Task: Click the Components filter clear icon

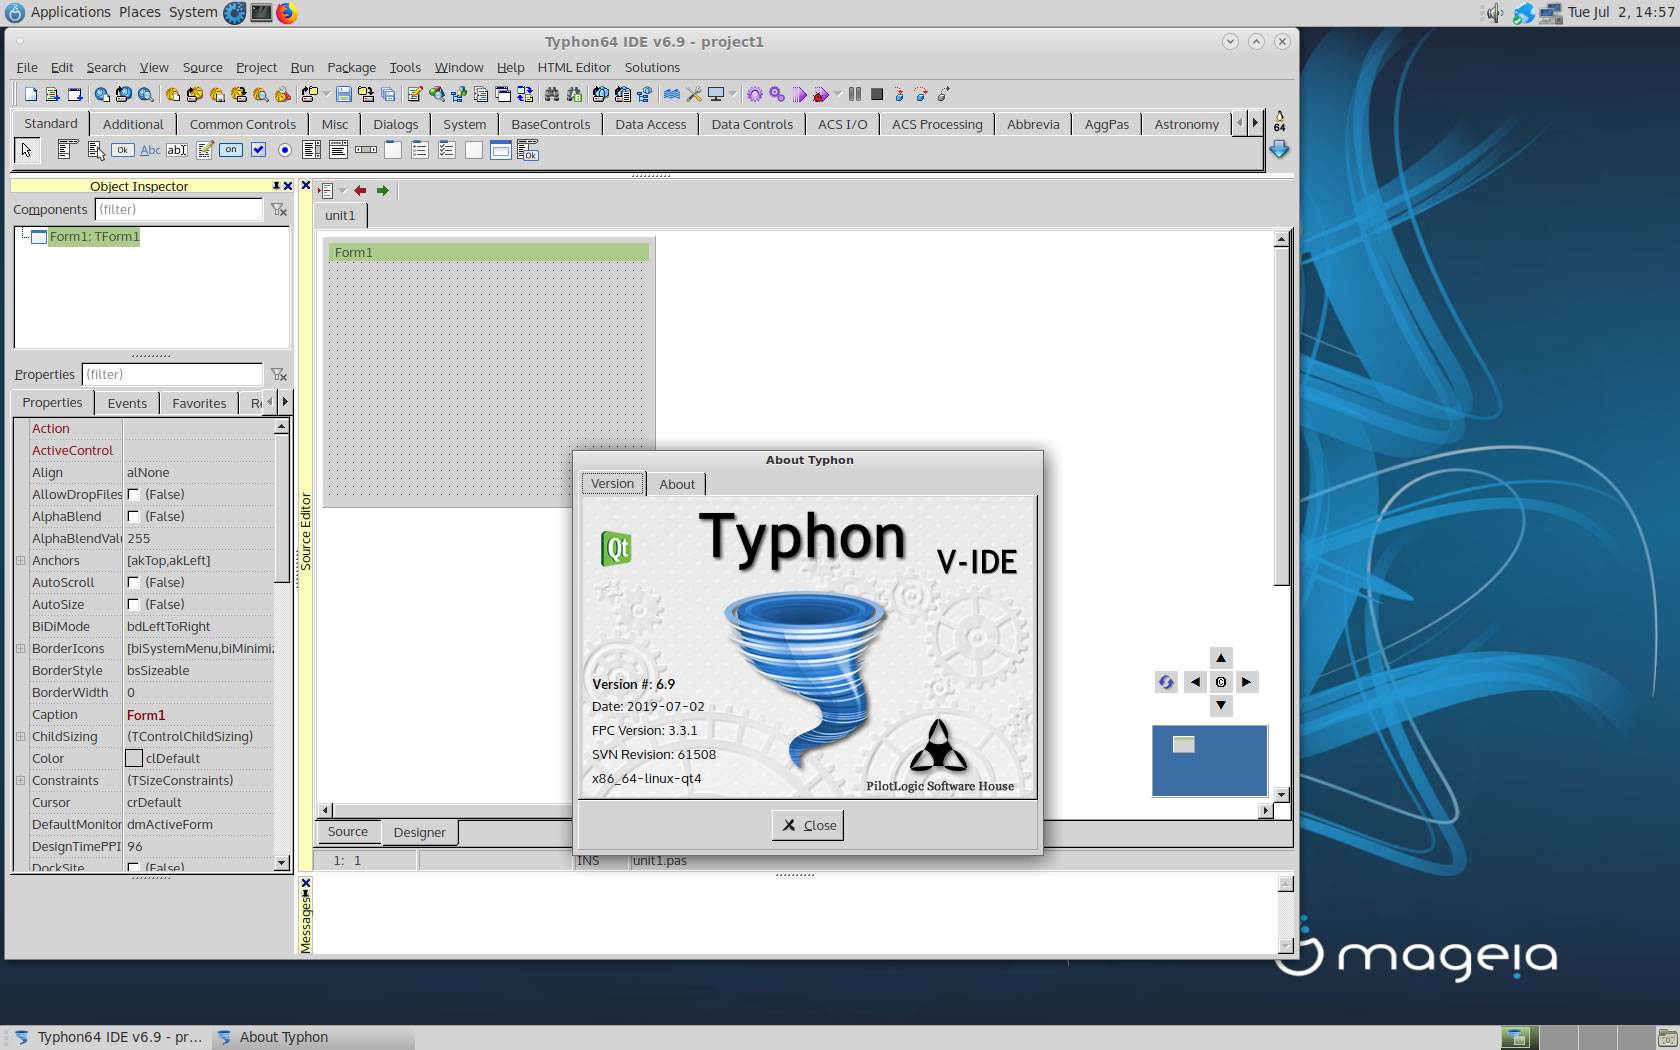Action: (279, 209)
